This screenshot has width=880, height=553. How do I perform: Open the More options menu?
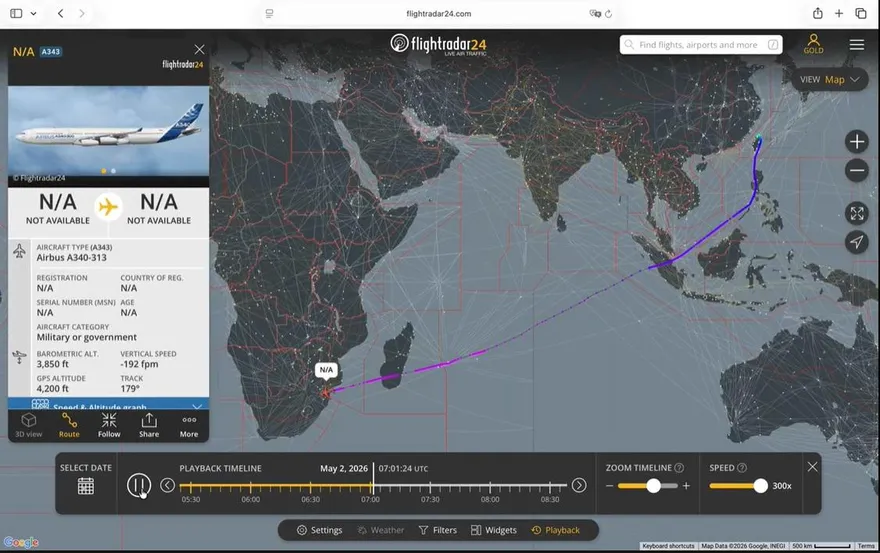(189, 426)
